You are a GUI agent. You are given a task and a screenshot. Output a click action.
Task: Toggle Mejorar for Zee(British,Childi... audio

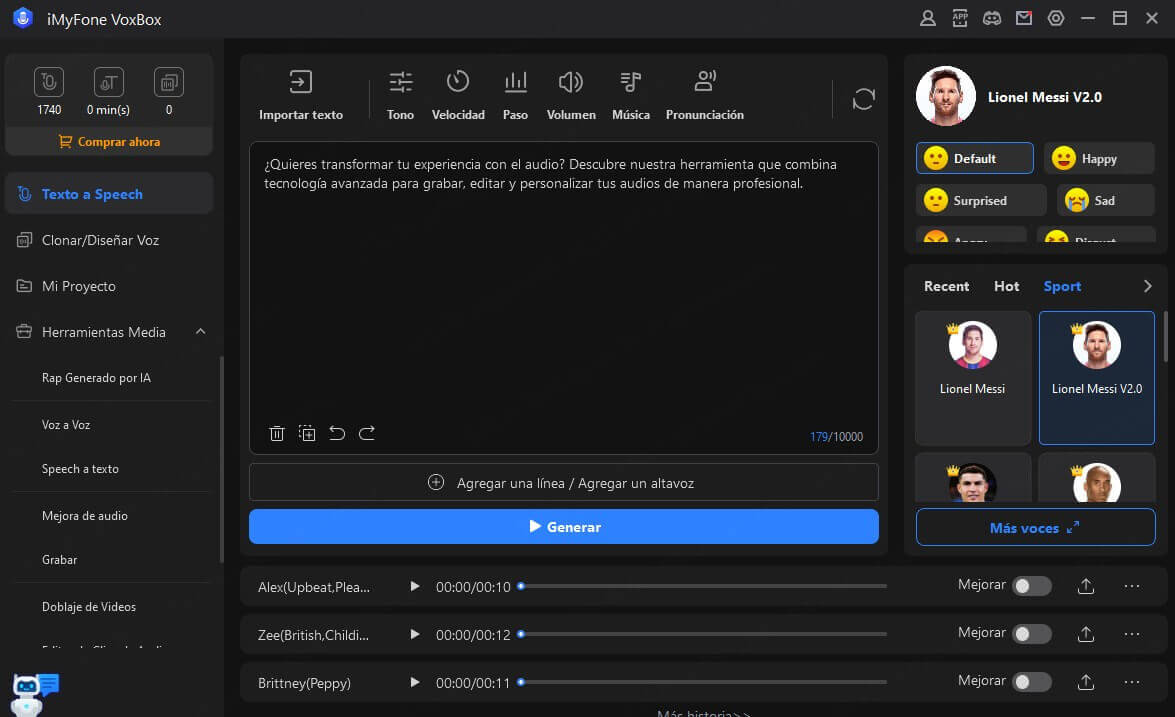(x=1032, y=634)
